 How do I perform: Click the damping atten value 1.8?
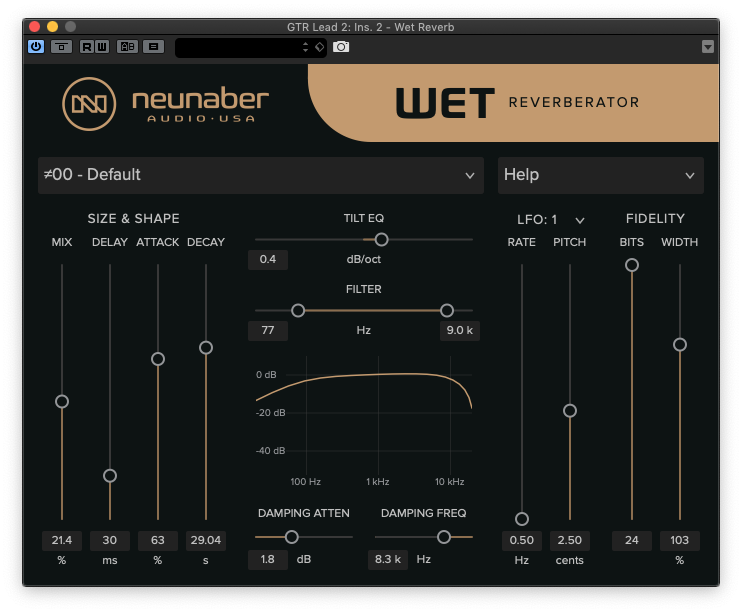268,560
